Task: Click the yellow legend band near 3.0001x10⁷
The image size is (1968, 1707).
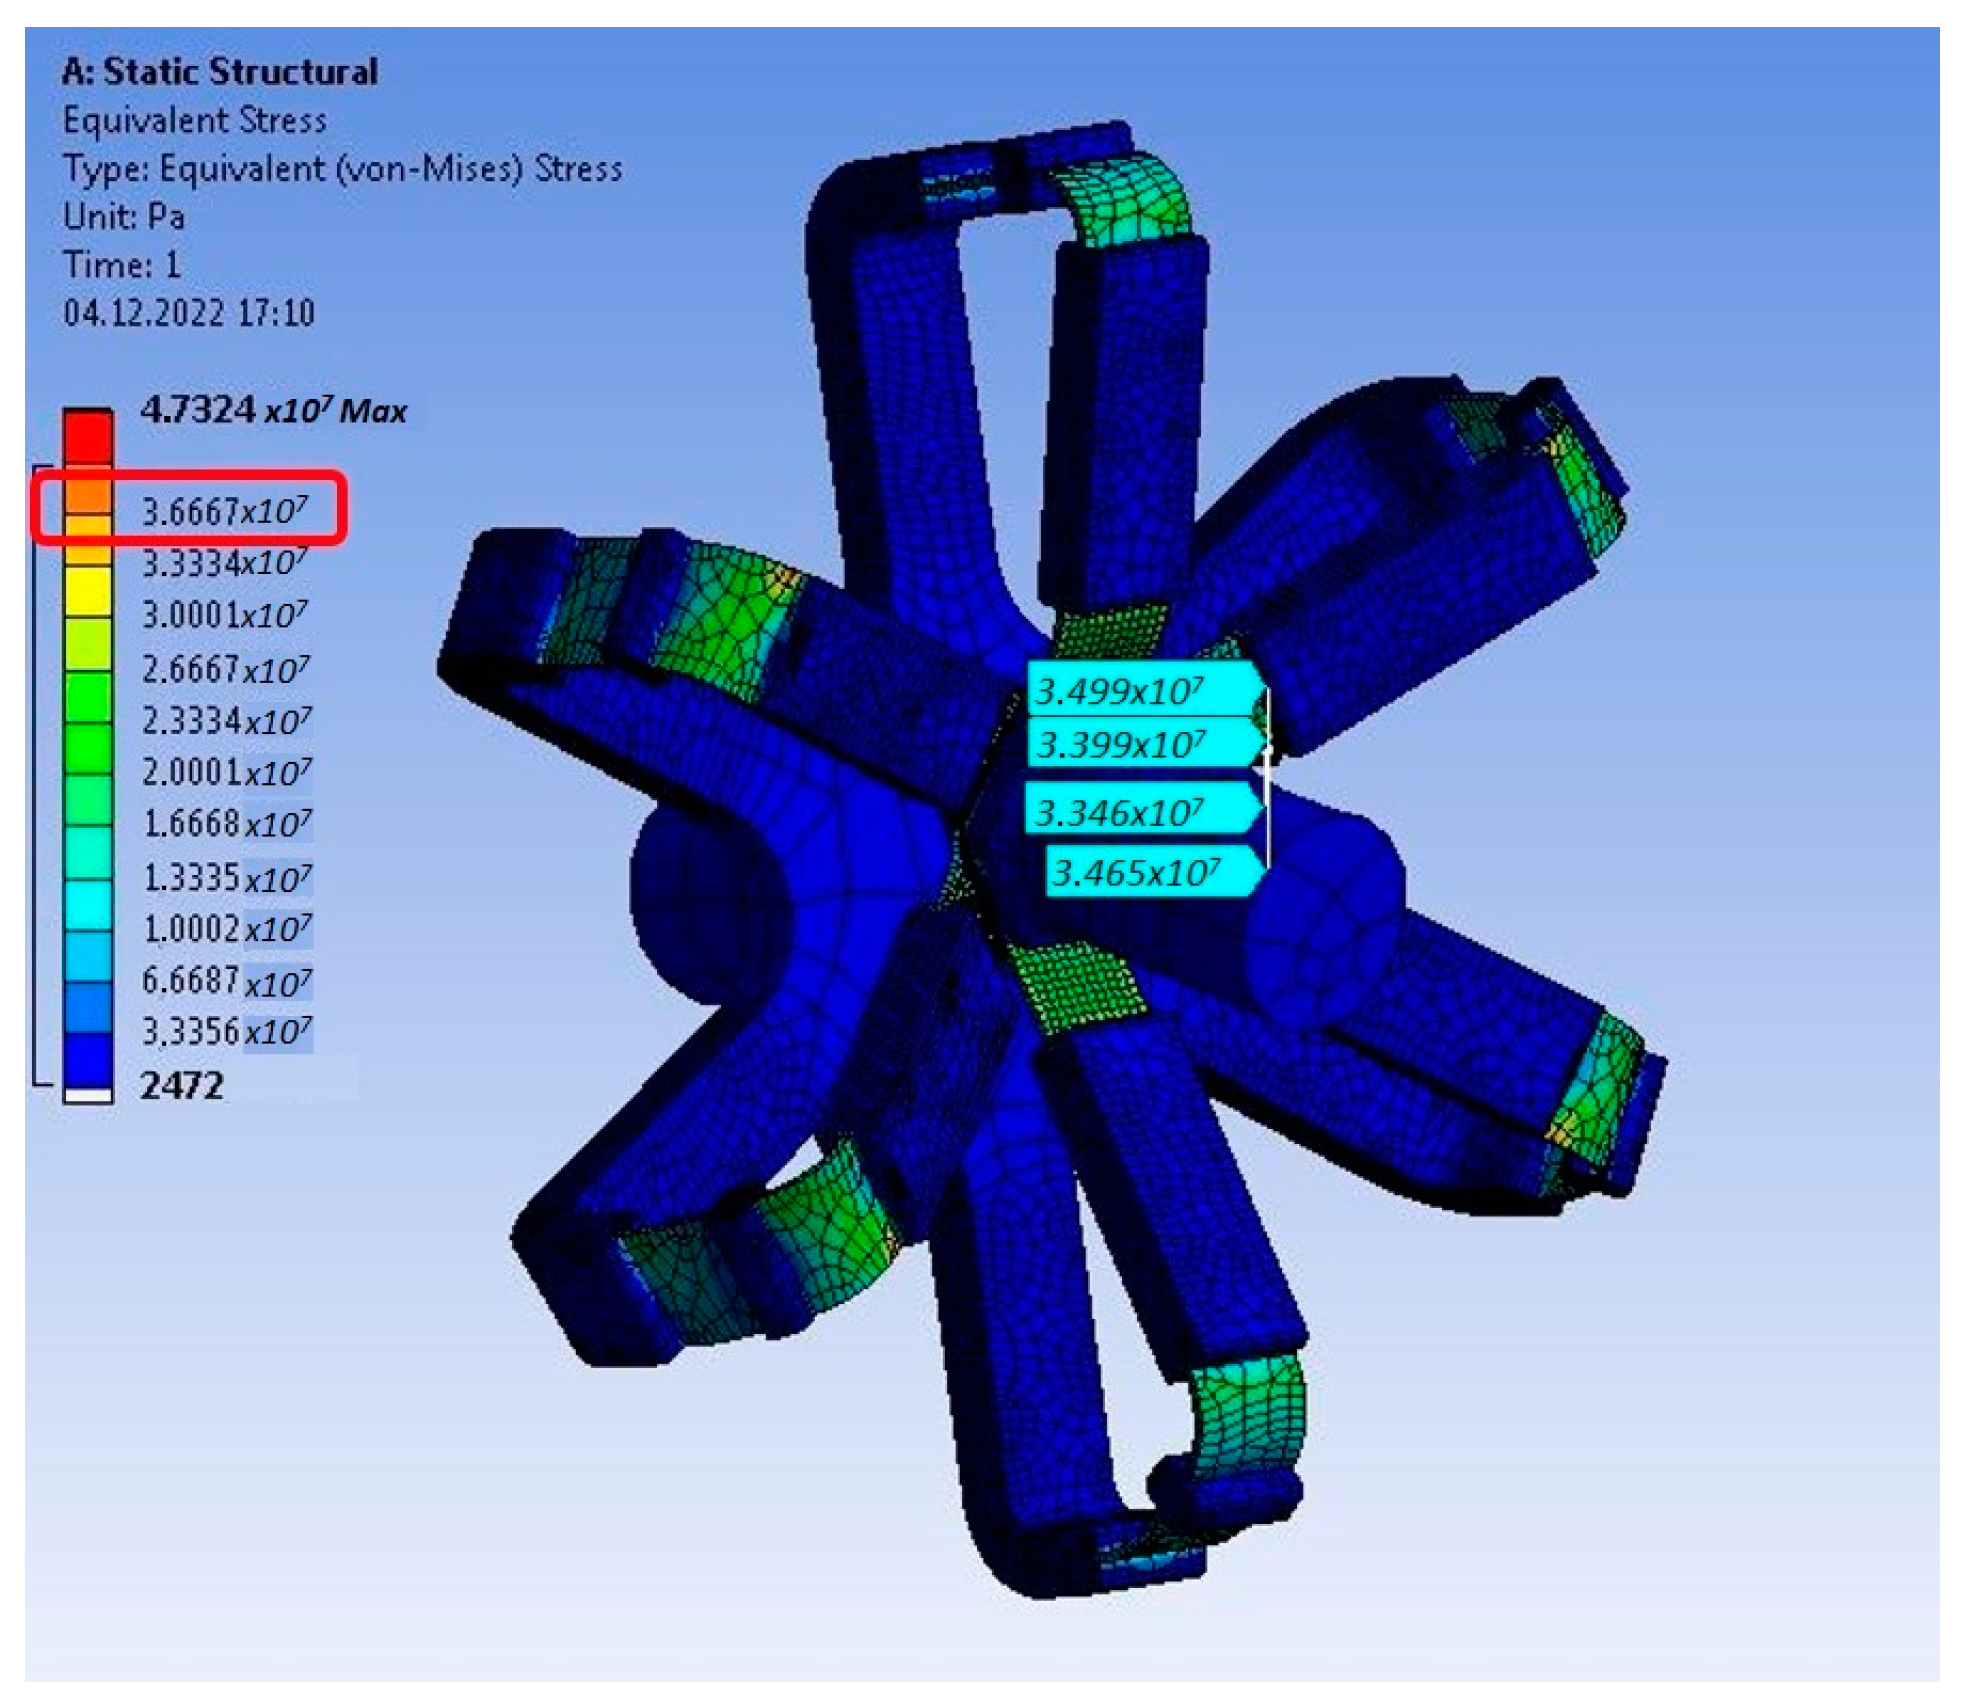Action: [88, 591]
